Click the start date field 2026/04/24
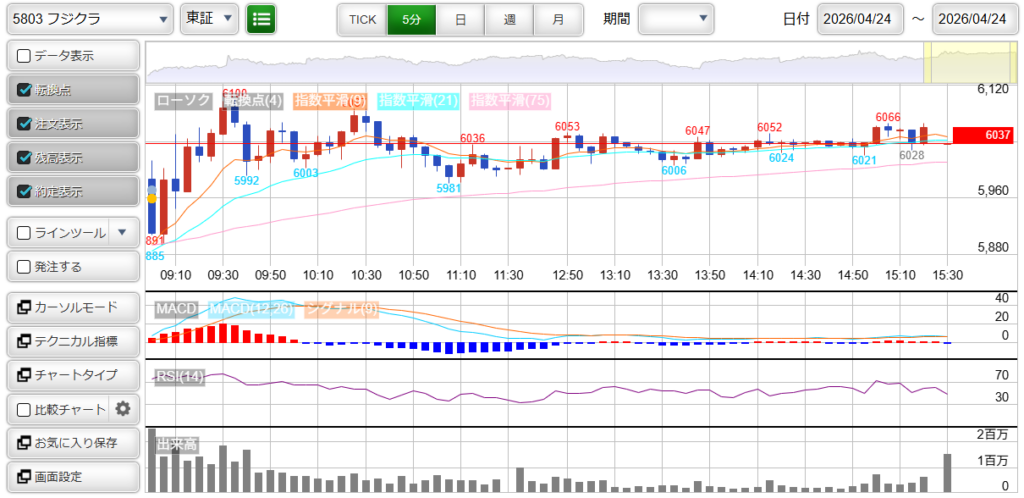 point(860,18)
